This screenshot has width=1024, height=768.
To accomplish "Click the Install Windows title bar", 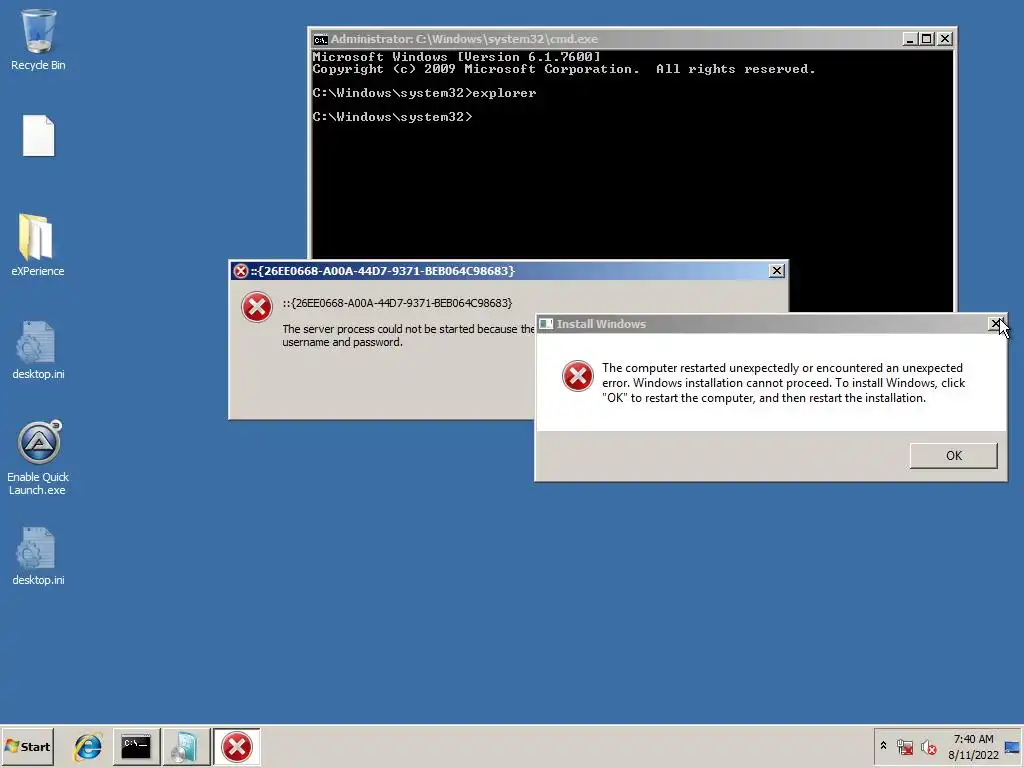I will point(771,324).
